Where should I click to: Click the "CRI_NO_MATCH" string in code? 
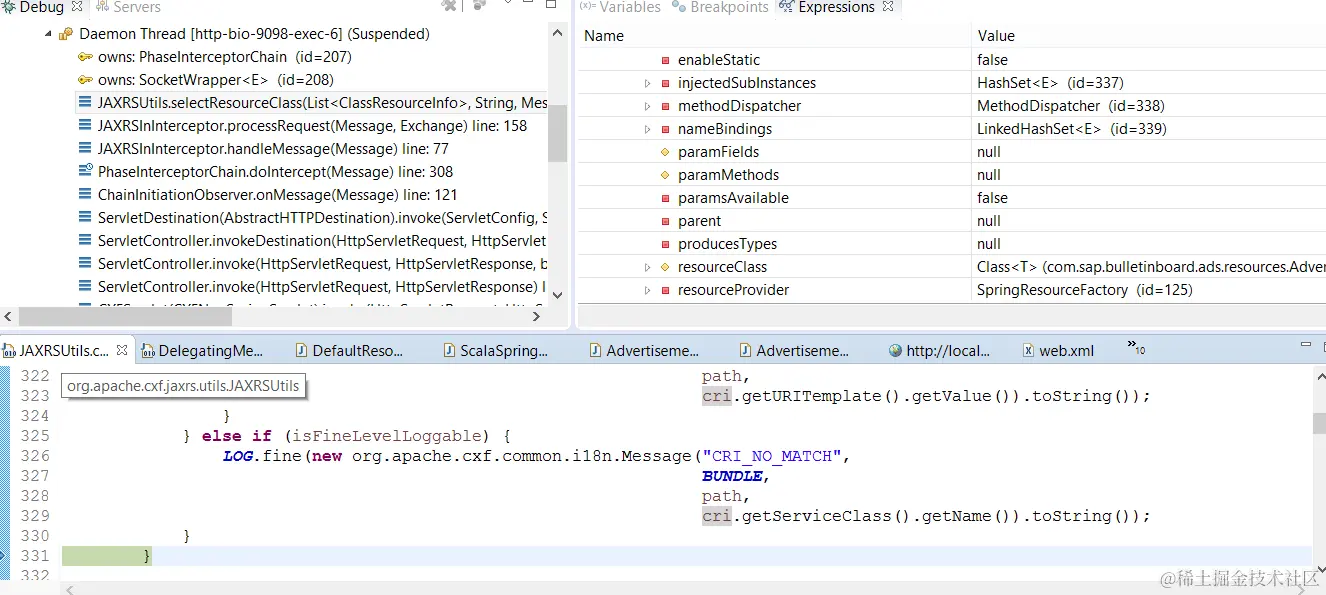[771, 456]
